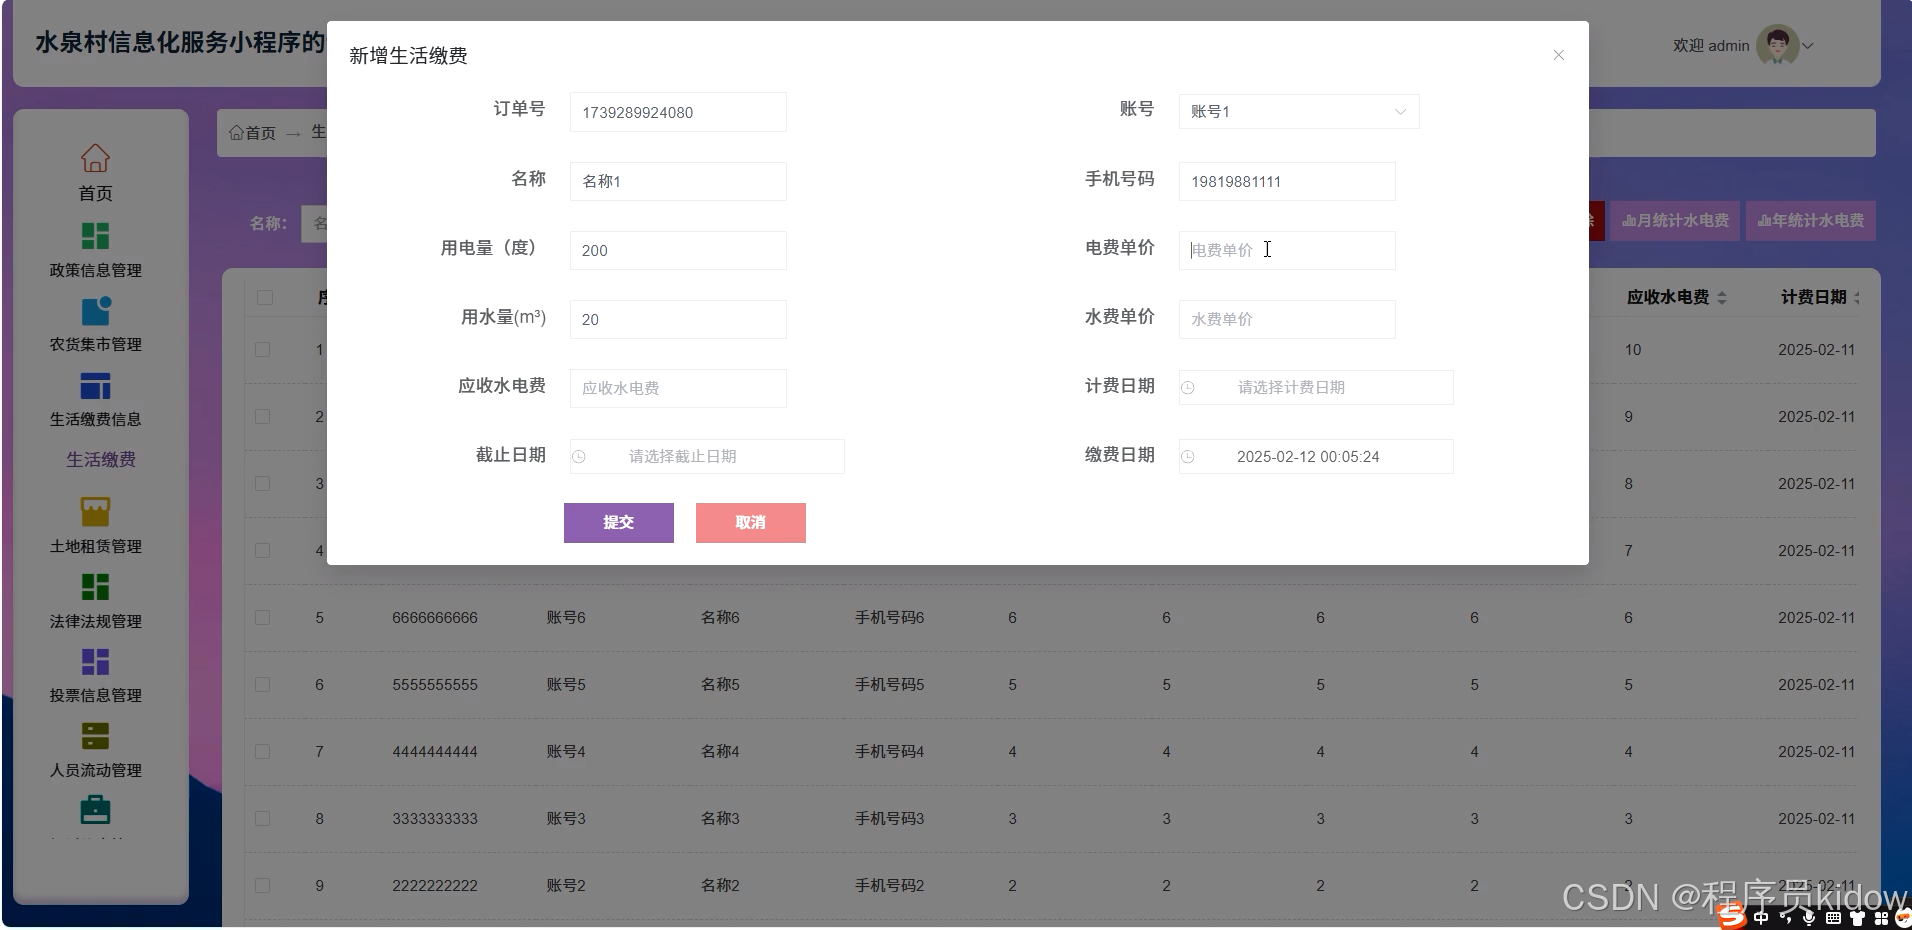Click inside the 电费单价 input field
The height and width of the screenshot is (930, 1912).
tap(1286, 250)
